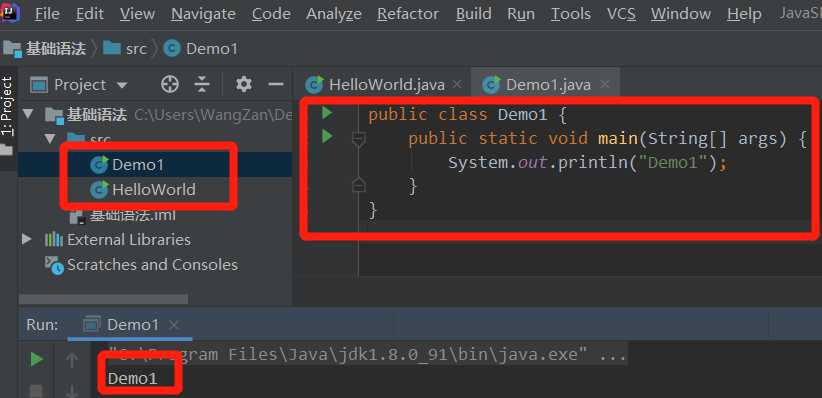The height and width of the screenshot is (398, 822).
Task: Click the Project panel horizontal scrollbar
Action: coord(103,299)
